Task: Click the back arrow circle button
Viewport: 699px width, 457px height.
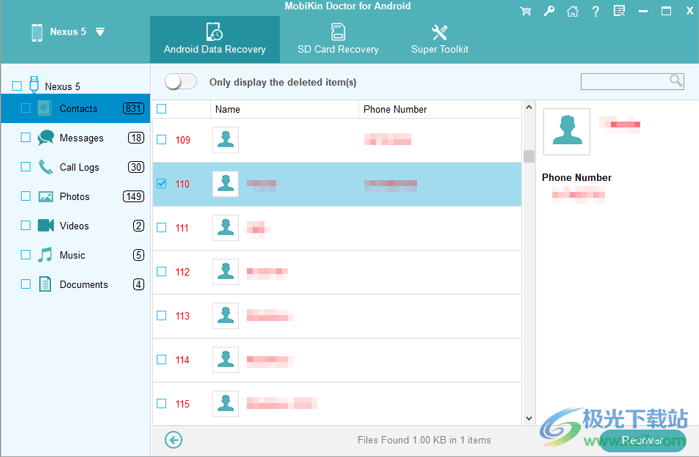Action: (173, 440)
